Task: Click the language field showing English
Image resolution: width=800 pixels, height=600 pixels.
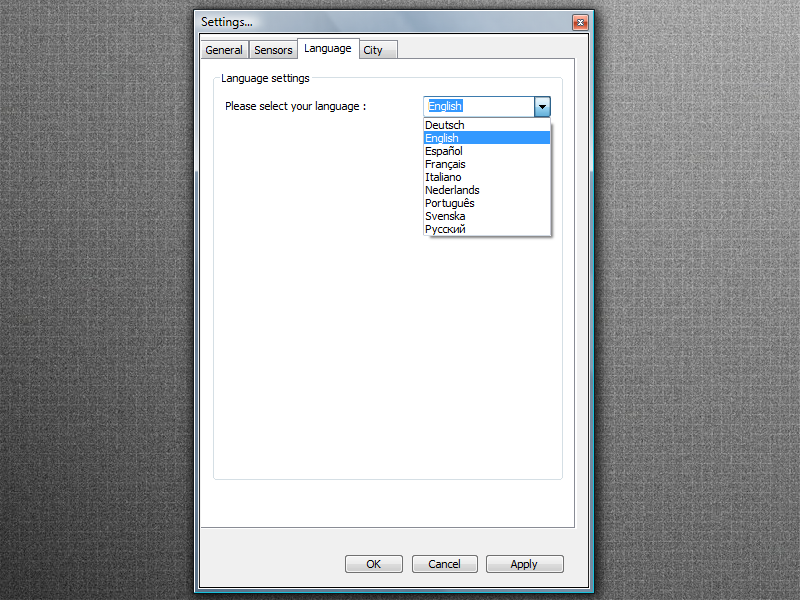Action: coord(478,107)
